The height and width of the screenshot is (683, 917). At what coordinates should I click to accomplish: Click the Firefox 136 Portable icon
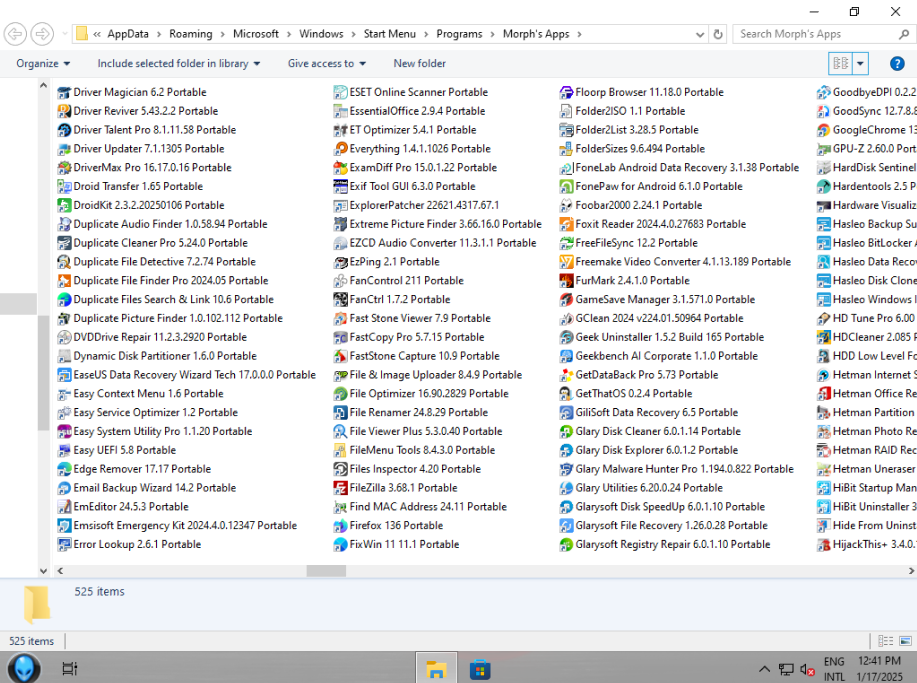pos(340,526)
